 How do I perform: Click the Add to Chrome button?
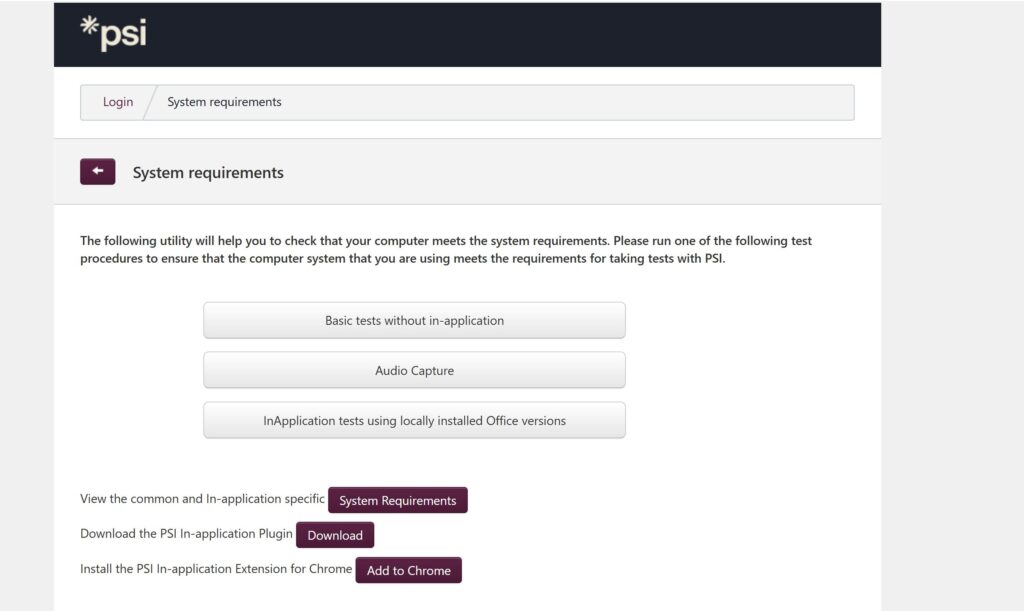[x=409, y=571]
